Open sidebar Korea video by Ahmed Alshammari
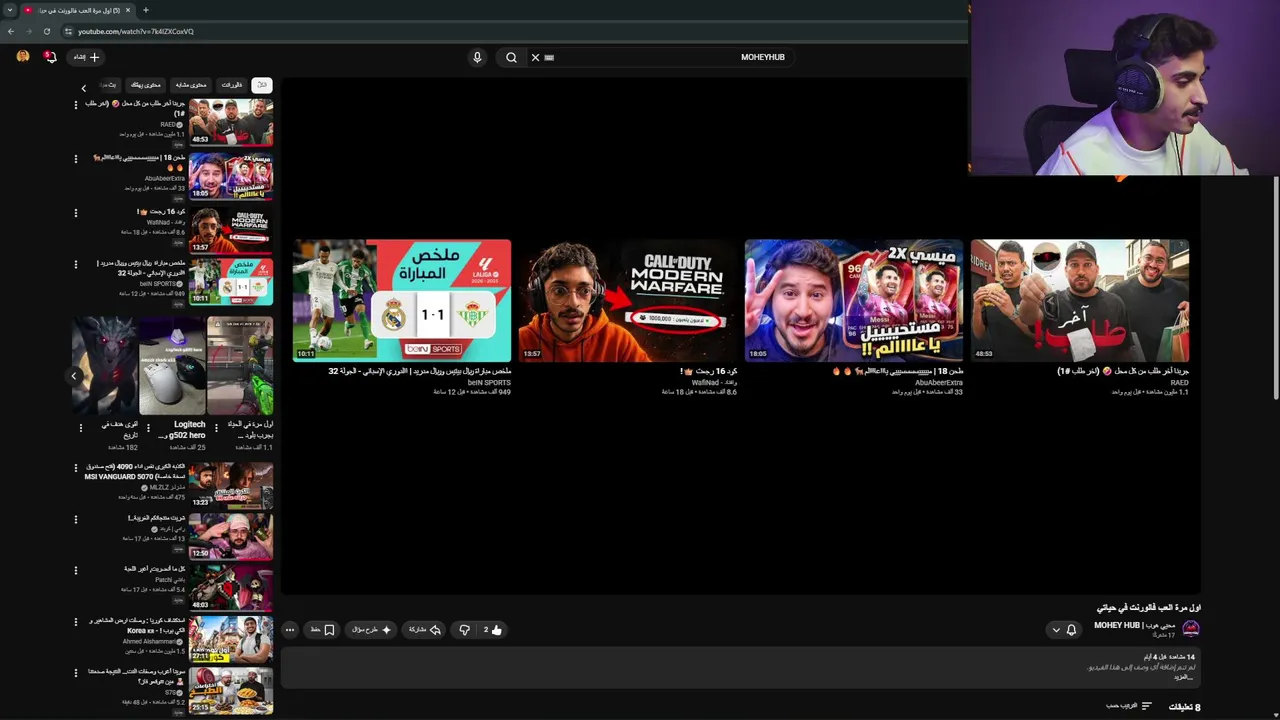Screen dimensions: 1280x720 coord(231,640)
